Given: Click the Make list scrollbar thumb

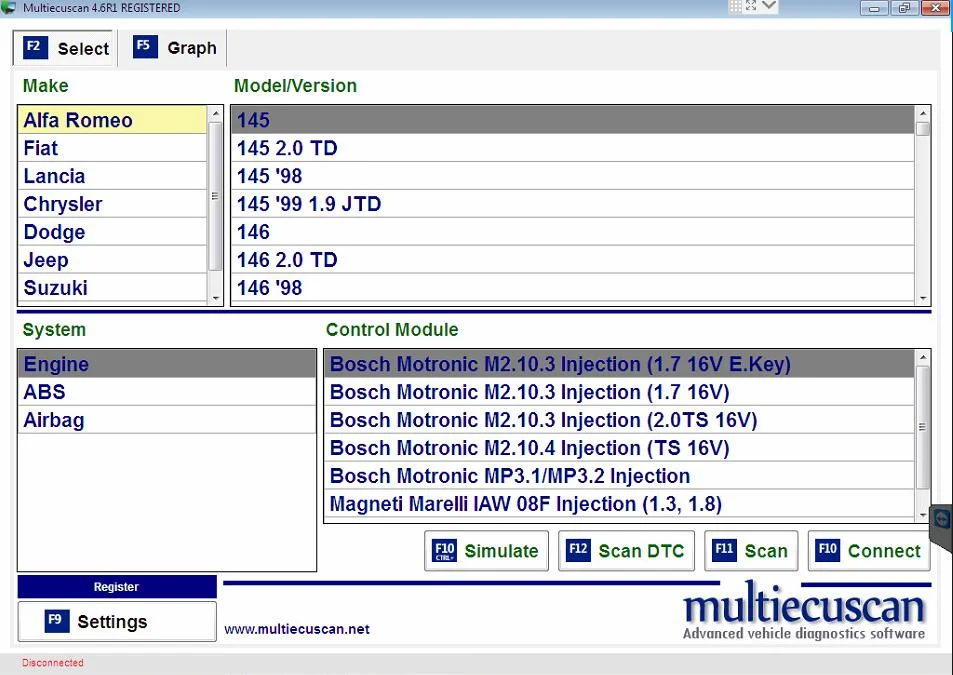Looking at the screenshot, I should click(x=215, y=196).
